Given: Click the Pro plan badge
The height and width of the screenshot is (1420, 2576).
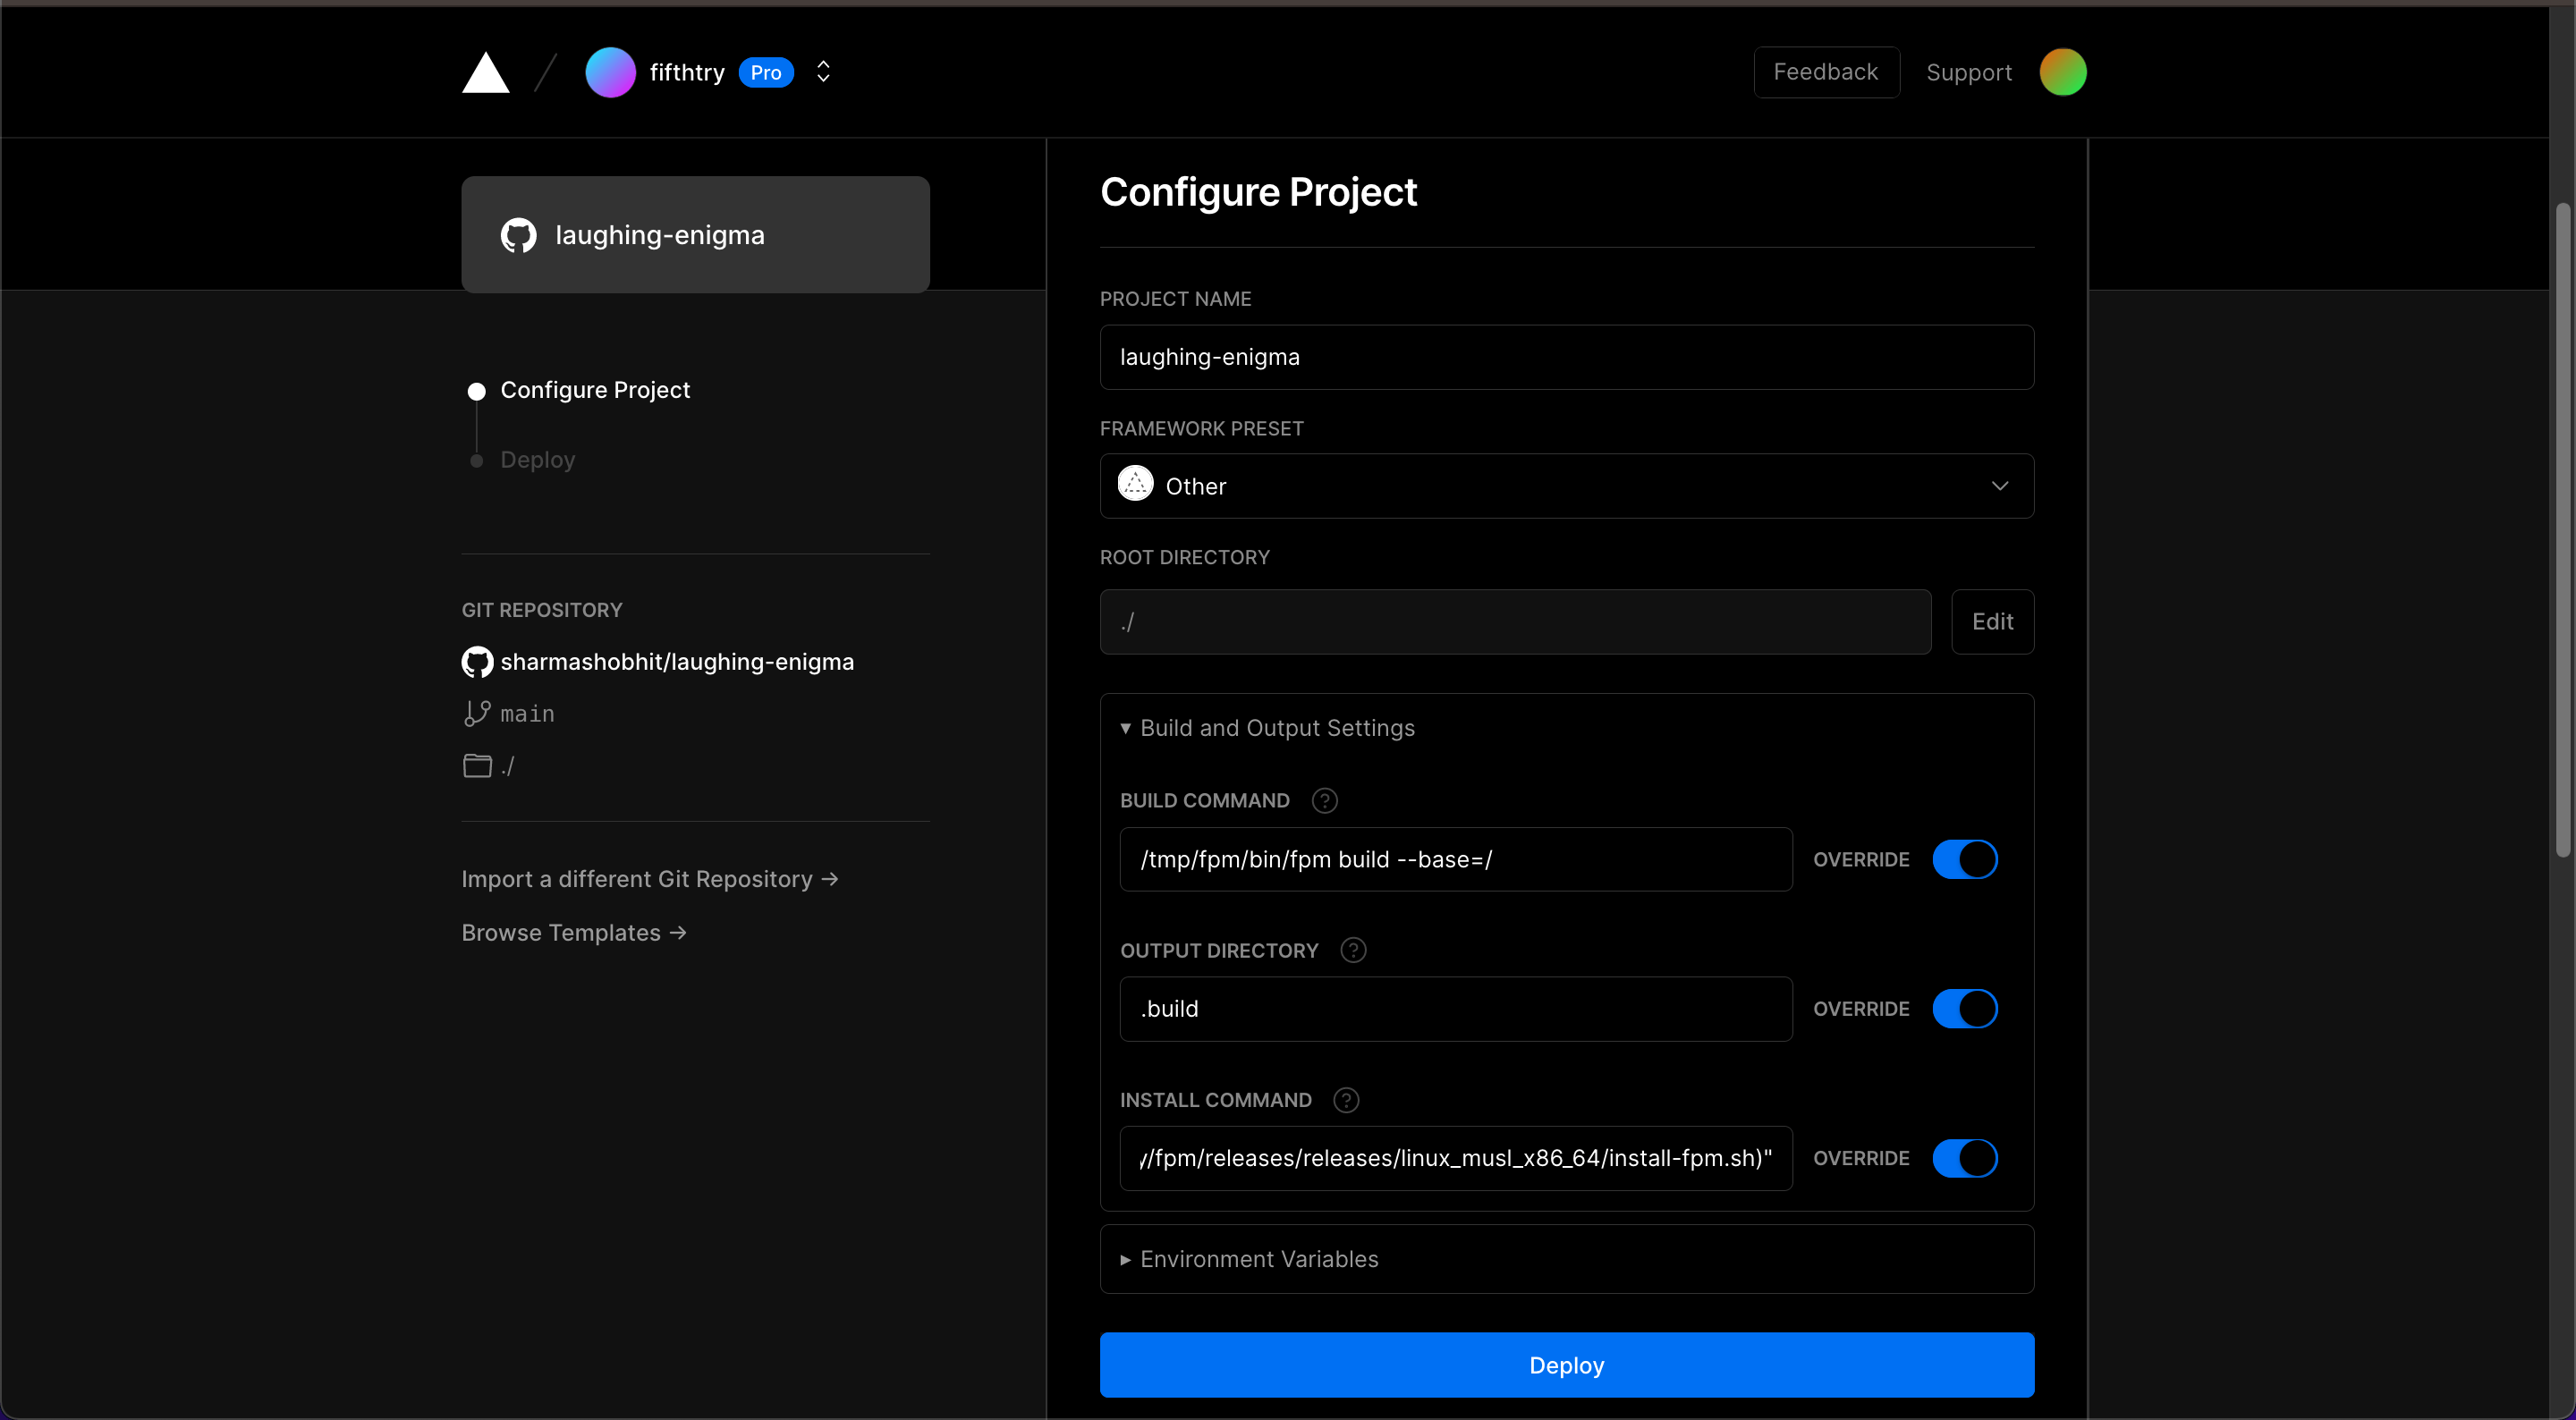Looking at the screenshot, I should [766, 72].
